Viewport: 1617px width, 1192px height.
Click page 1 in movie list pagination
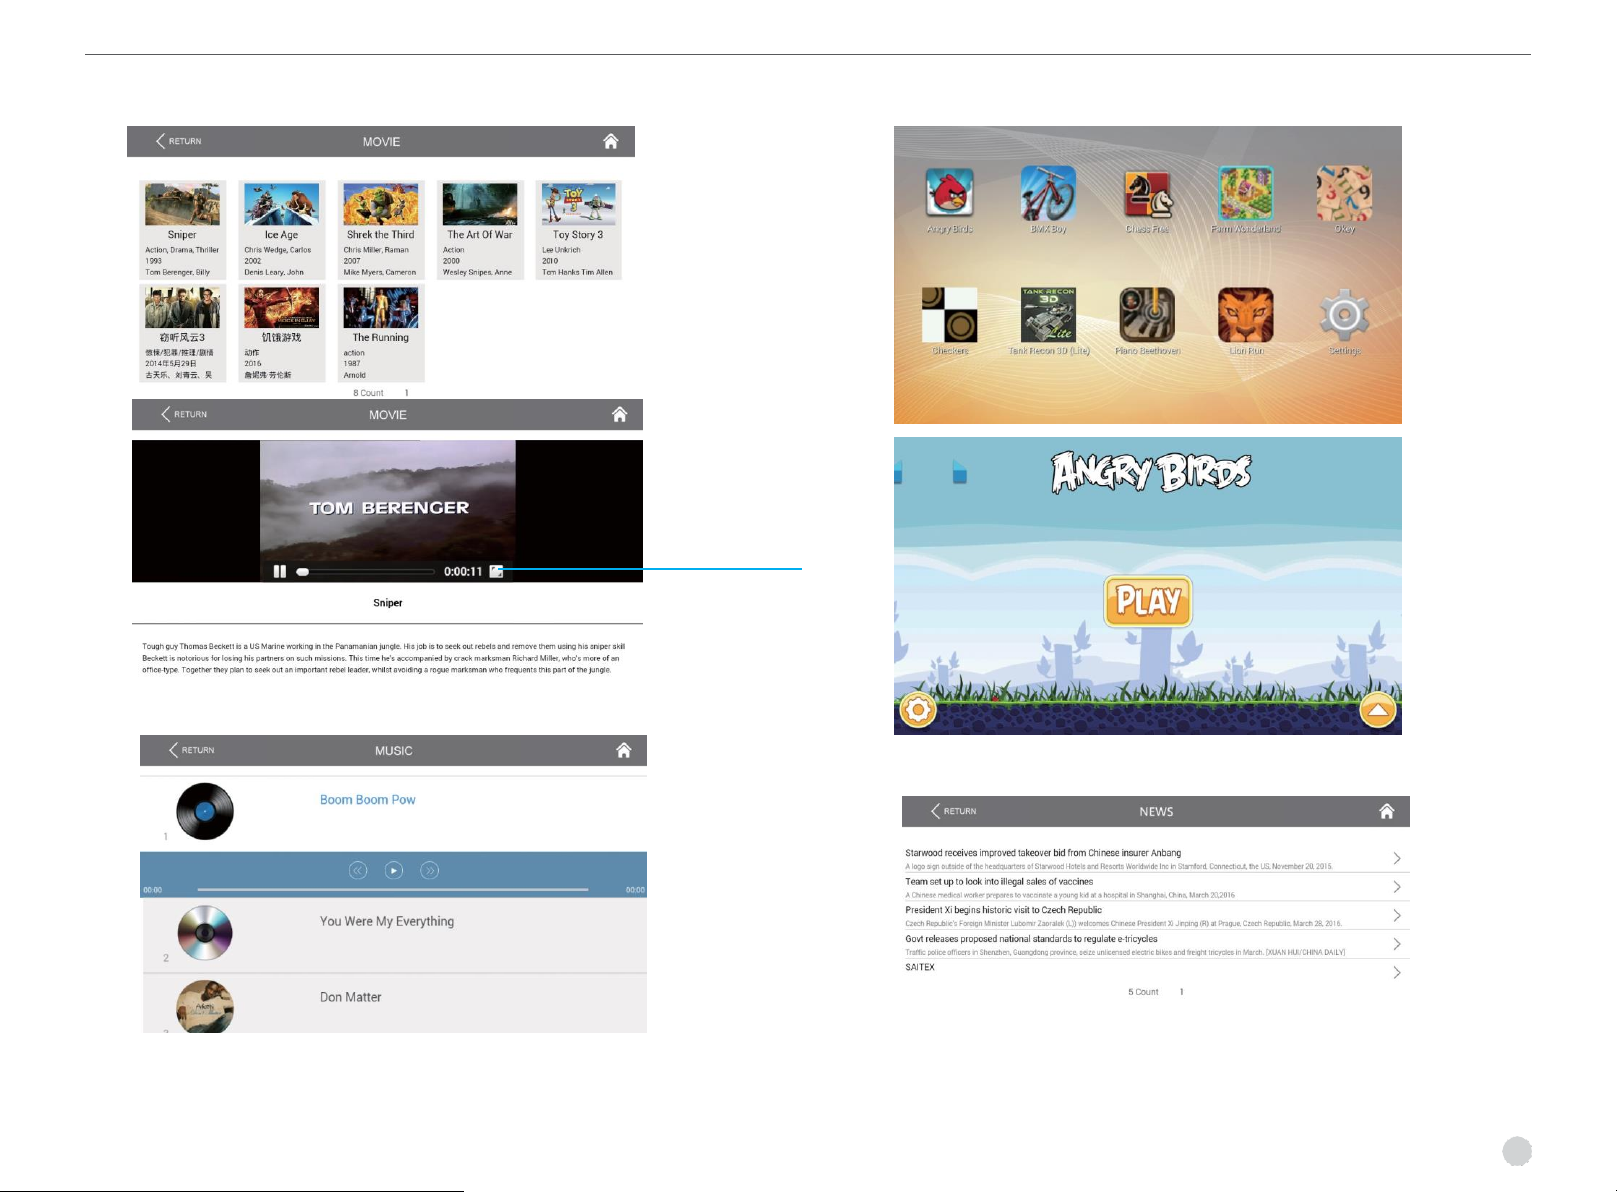(406, 393)
